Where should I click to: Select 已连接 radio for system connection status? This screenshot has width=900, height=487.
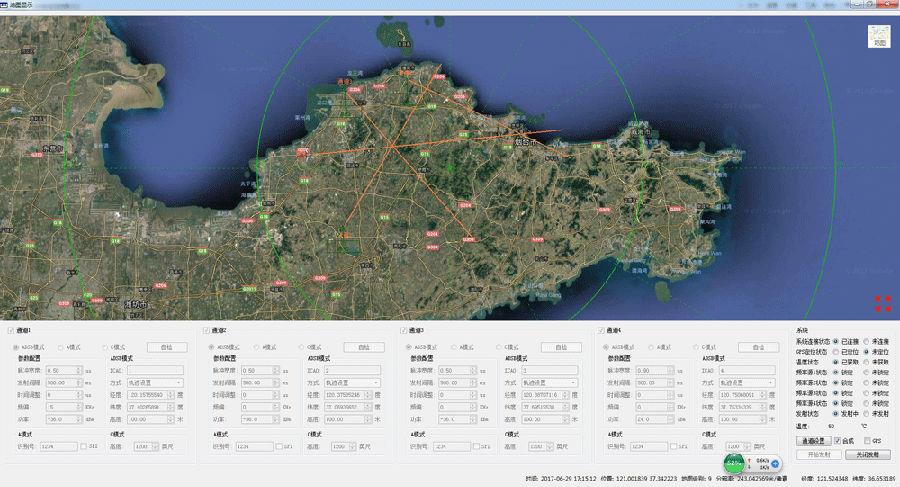[836, 341]
